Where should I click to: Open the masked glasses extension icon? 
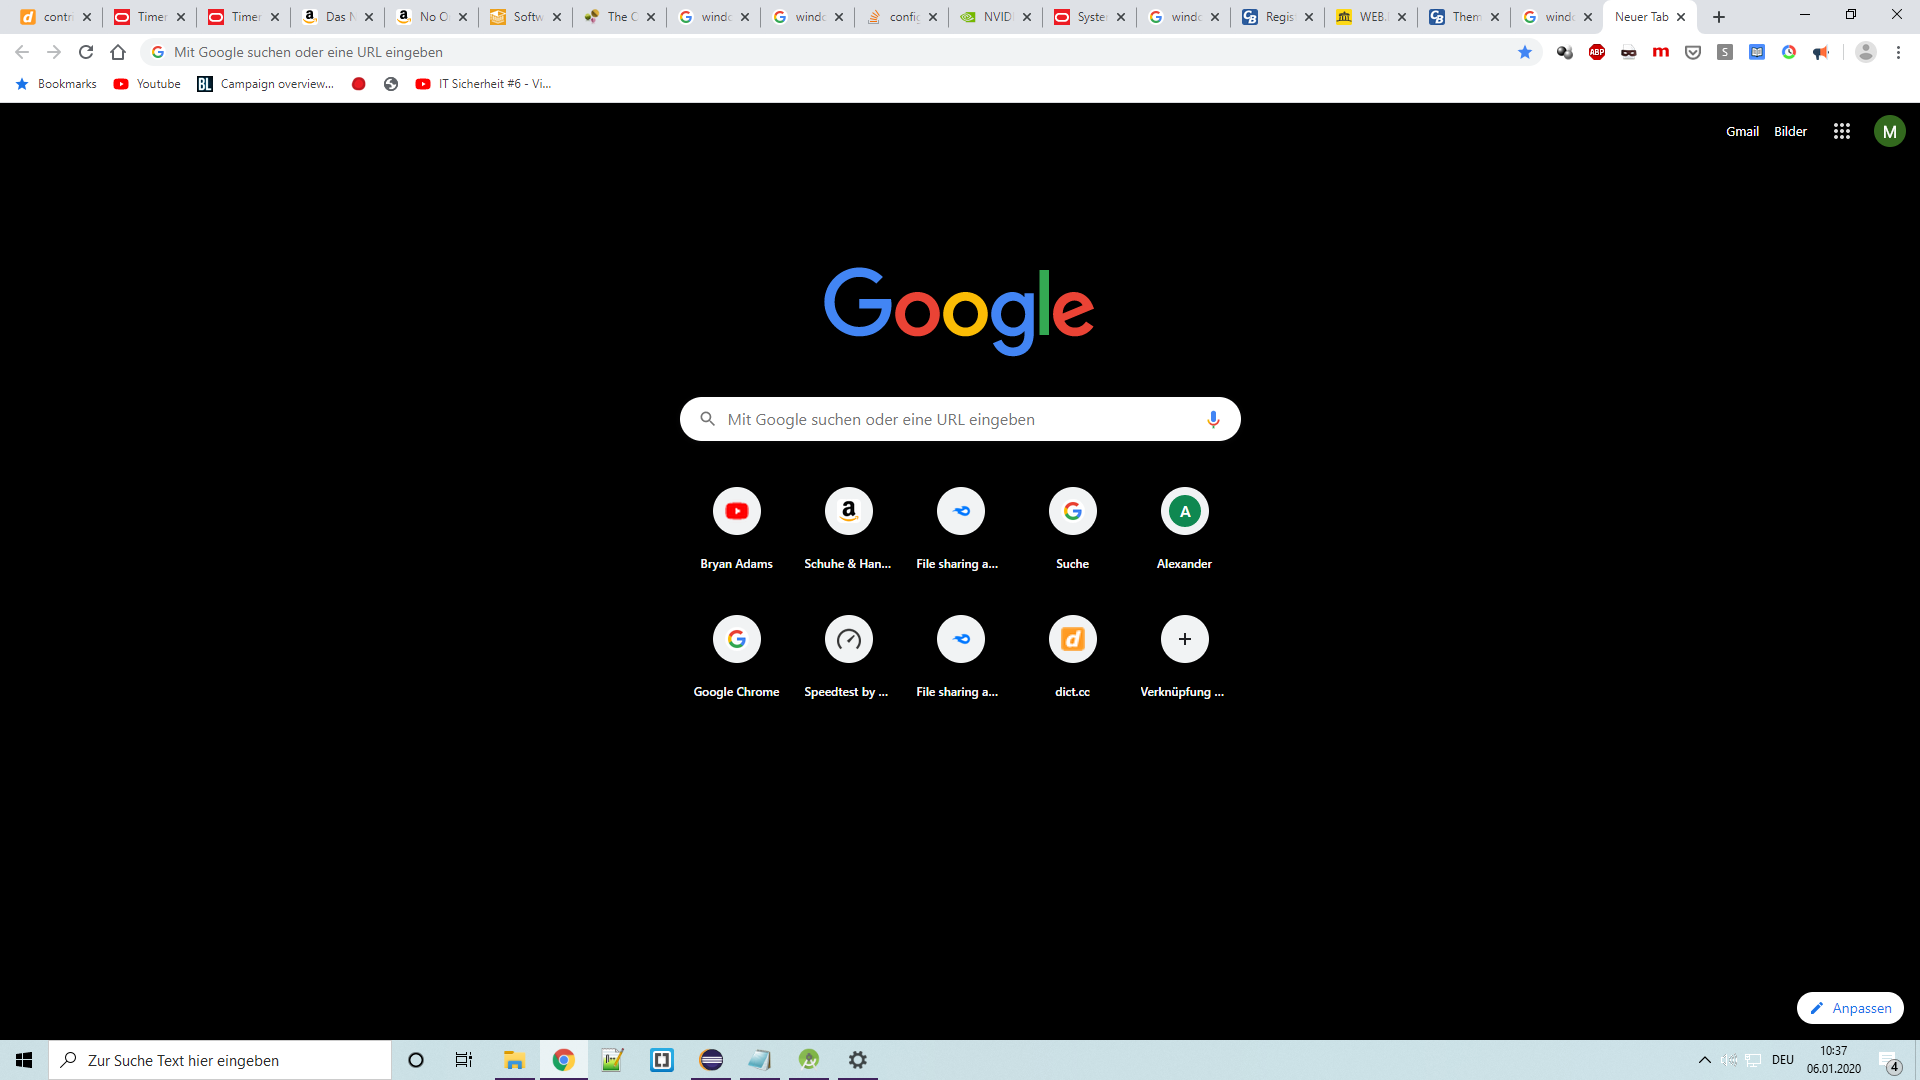coord(1629,52)
